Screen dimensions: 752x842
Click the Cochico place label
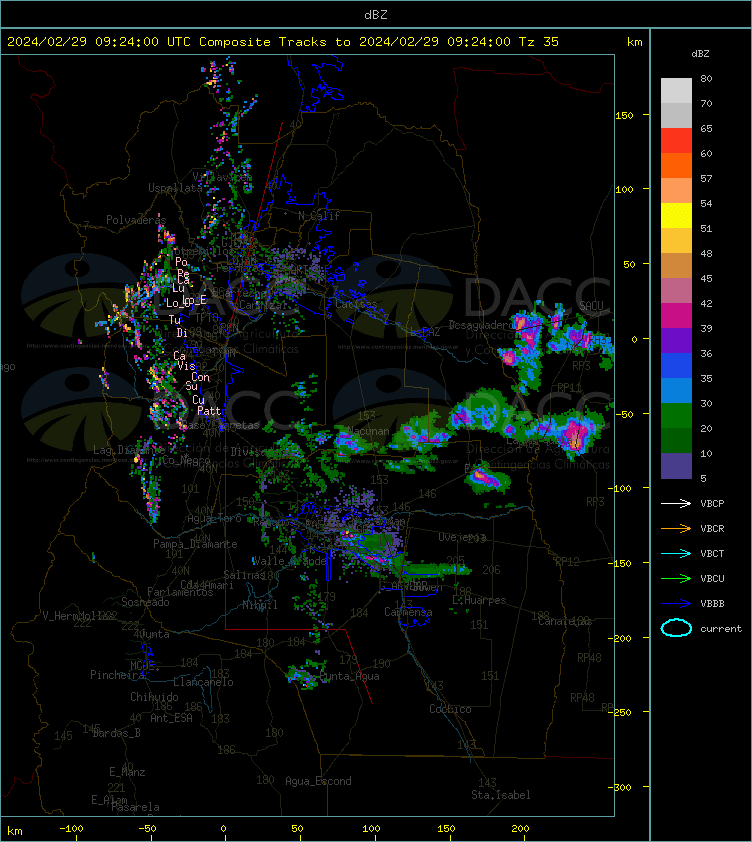tap(450, 709)
